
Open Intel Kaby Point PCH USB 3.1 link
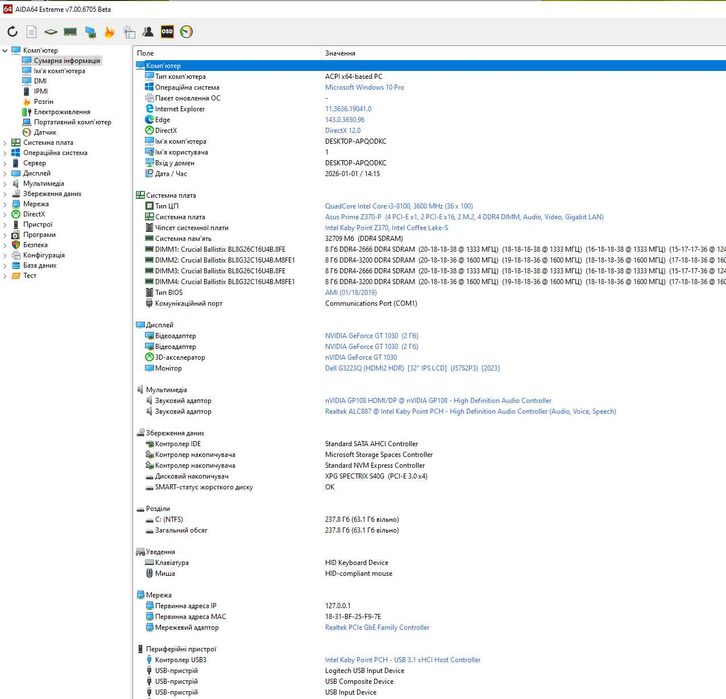tap(403, 660)
